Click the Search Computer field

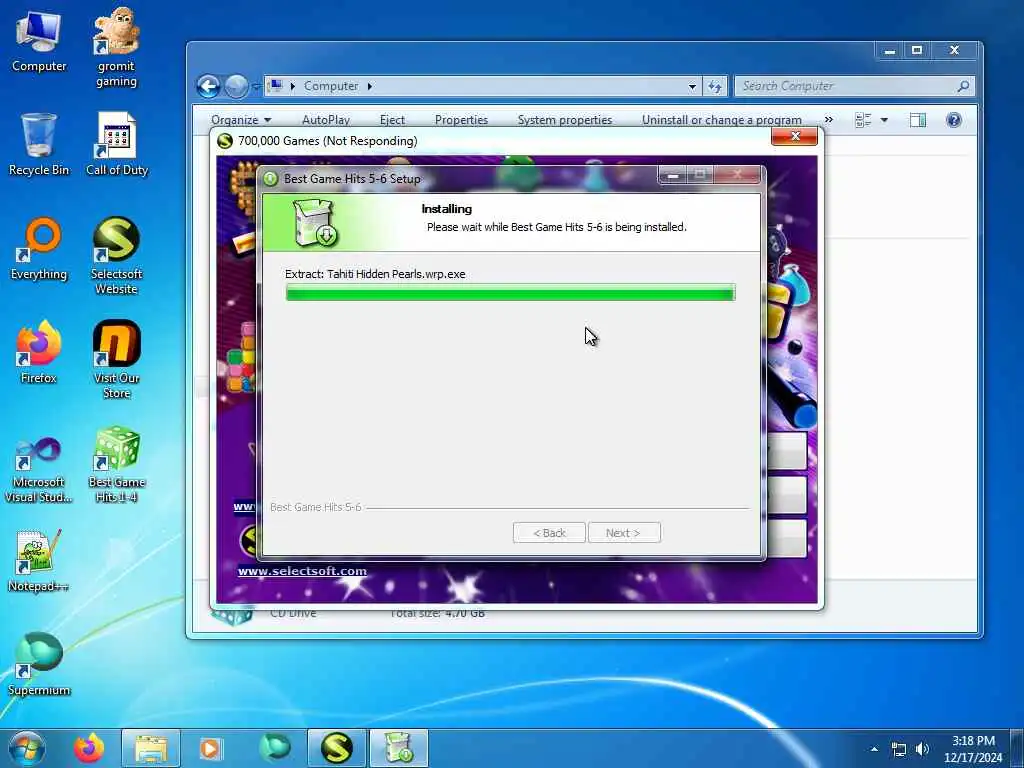pos(855,86)
